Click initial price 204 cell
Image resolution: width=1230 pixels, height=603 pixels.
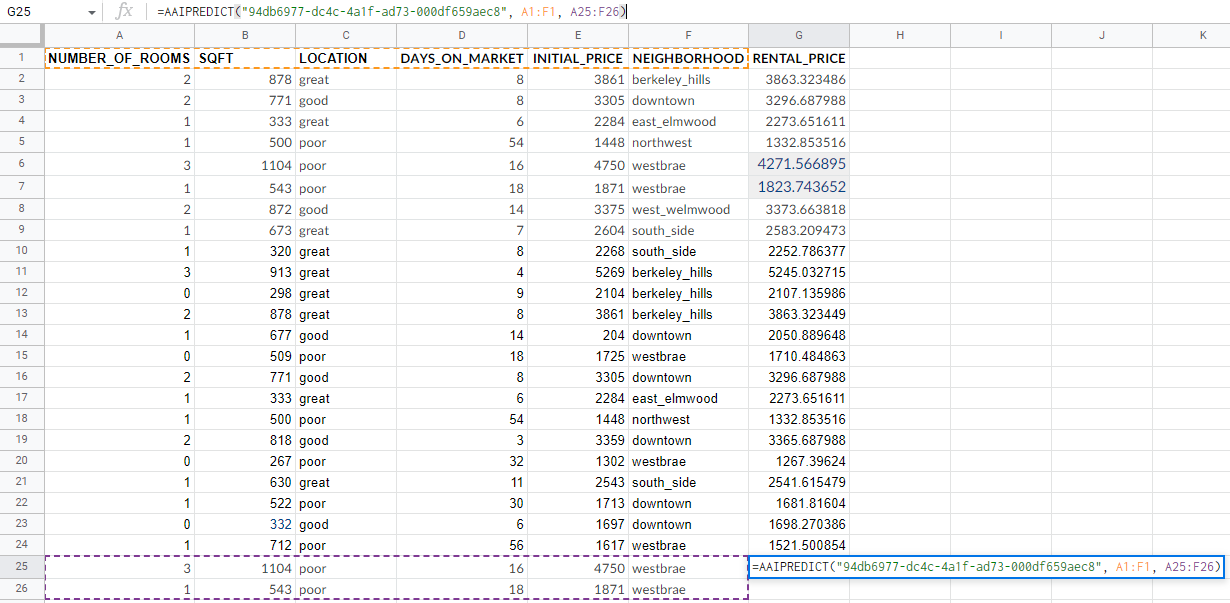pyautogui.click(x=578, y=335)
